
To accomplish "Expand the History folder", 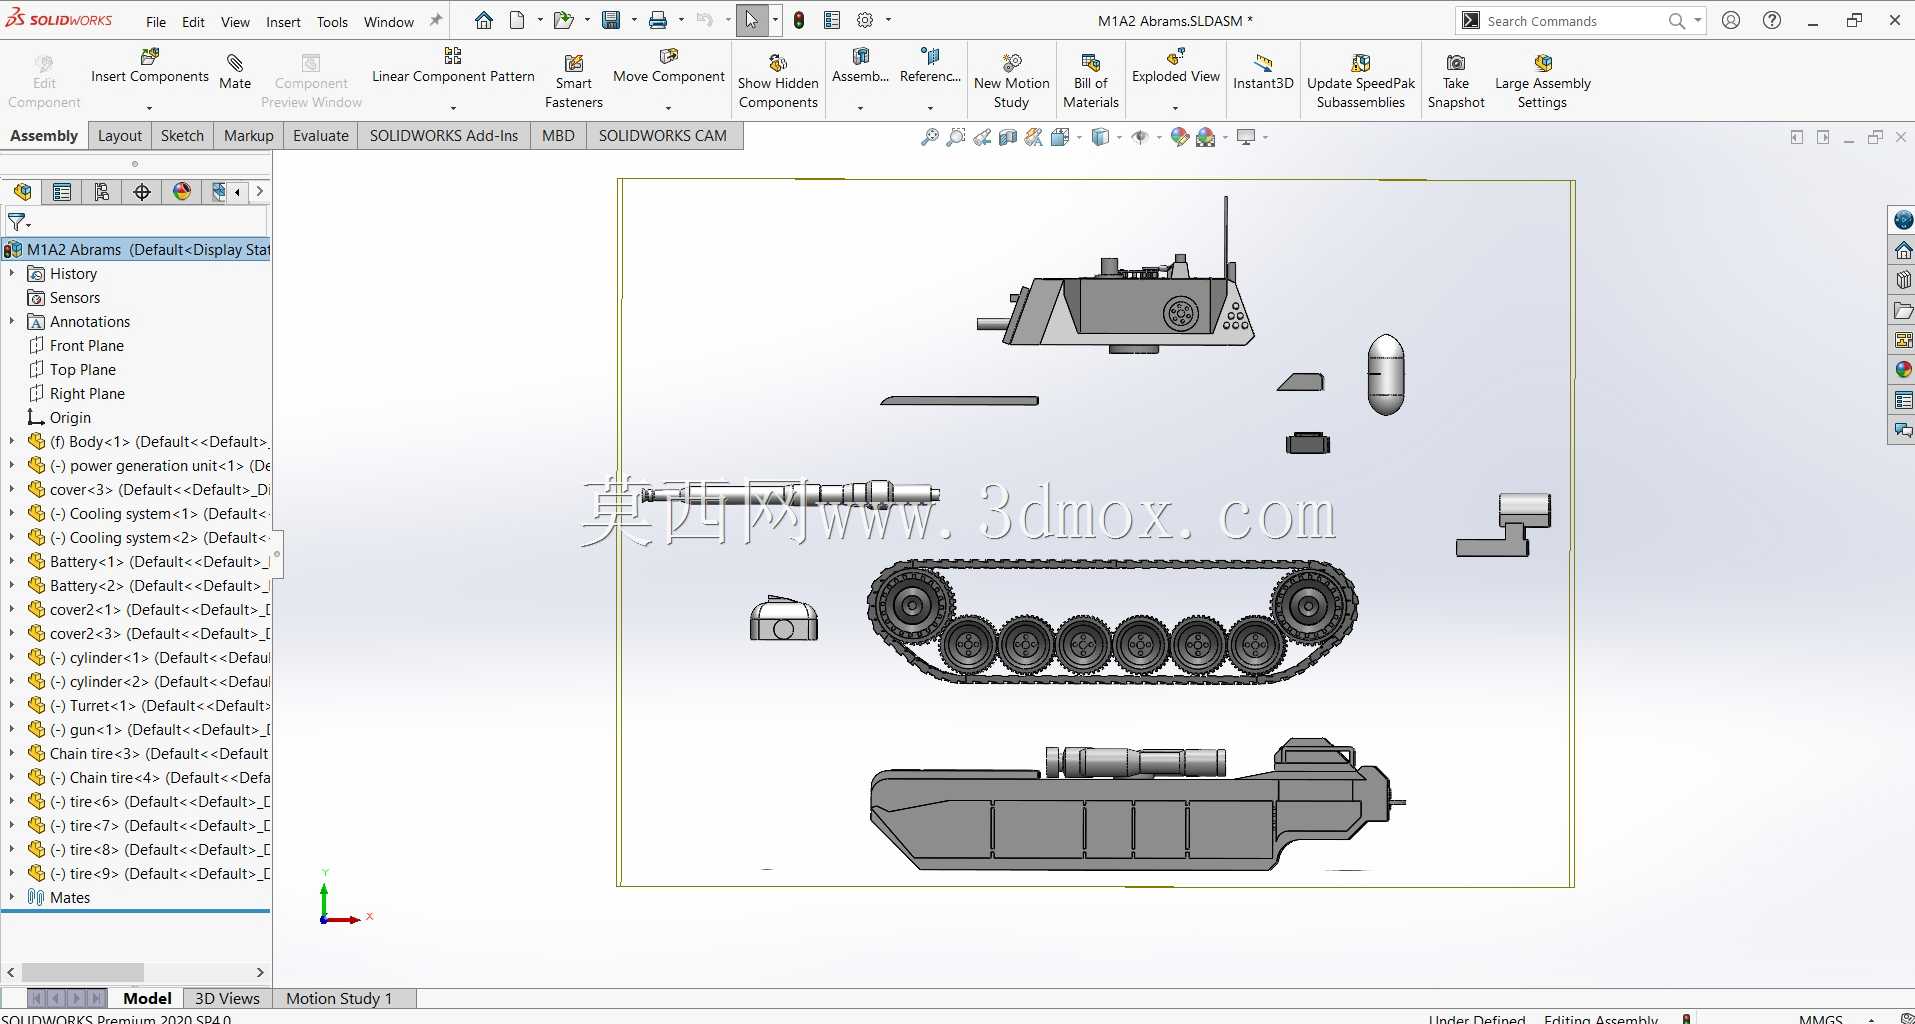I will click(x=12, y=273).
